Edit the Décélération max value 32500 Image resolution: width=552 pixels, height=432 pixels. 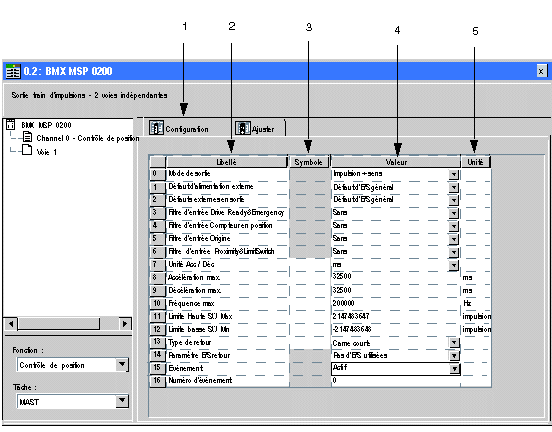[x=396, y=290]
